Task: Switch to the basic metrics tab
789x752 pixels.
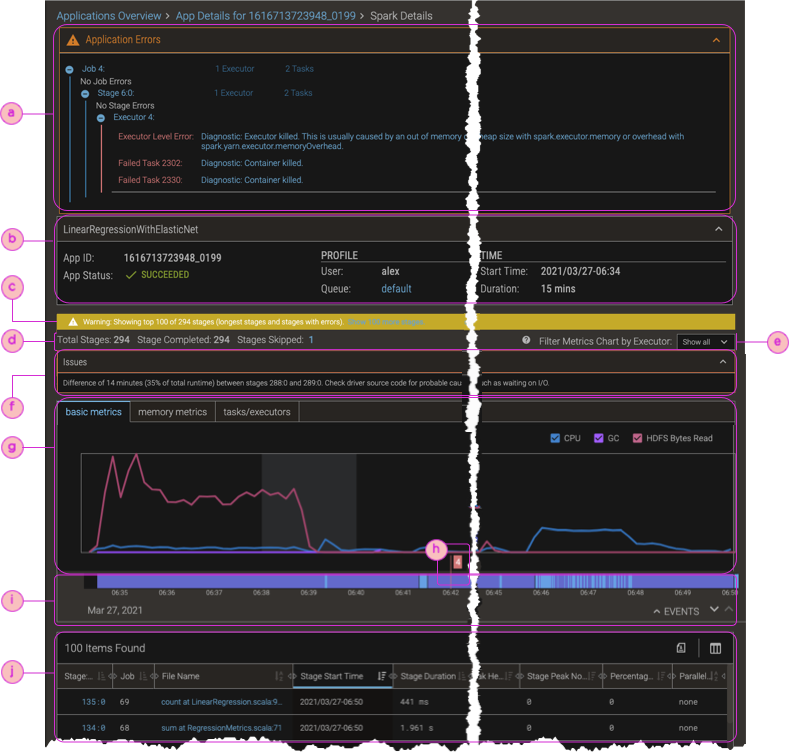Action: coord(94,412)
